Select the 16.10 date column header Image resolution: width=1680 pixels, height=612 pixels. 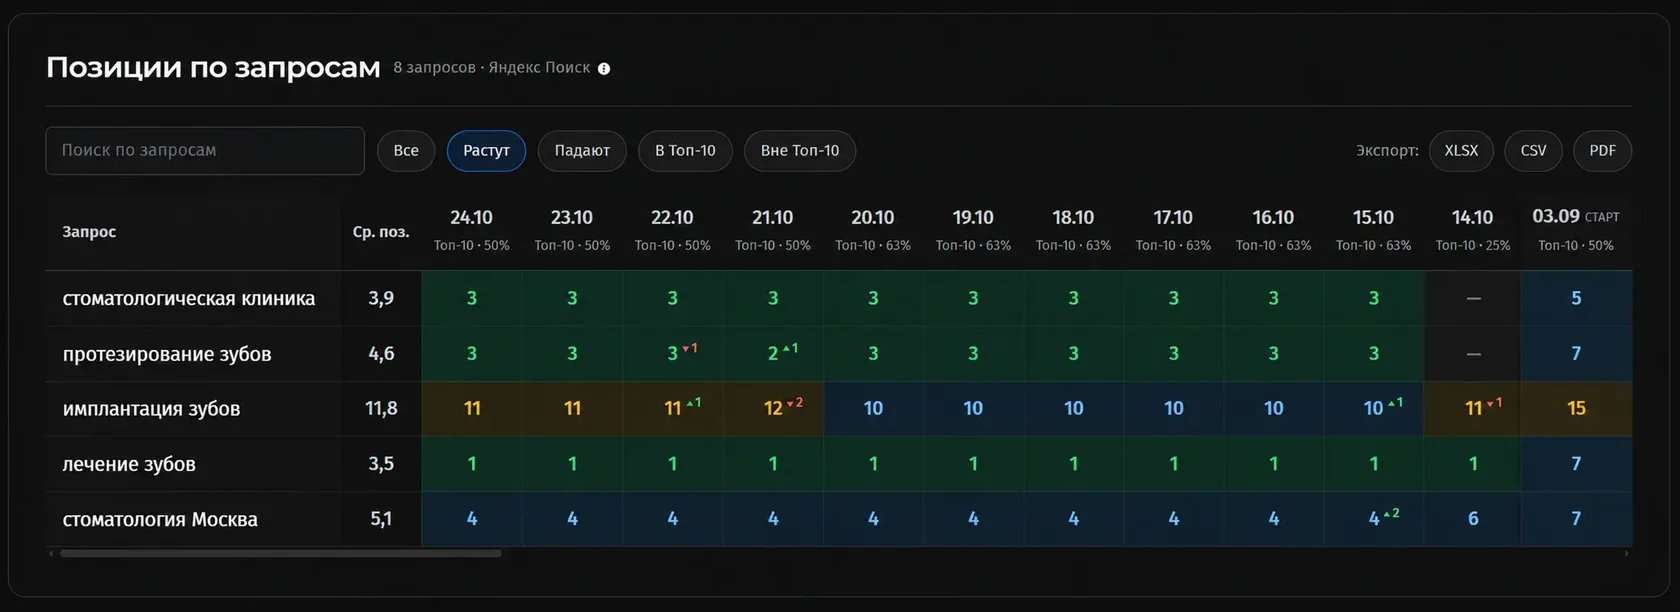coord(1273,230)
